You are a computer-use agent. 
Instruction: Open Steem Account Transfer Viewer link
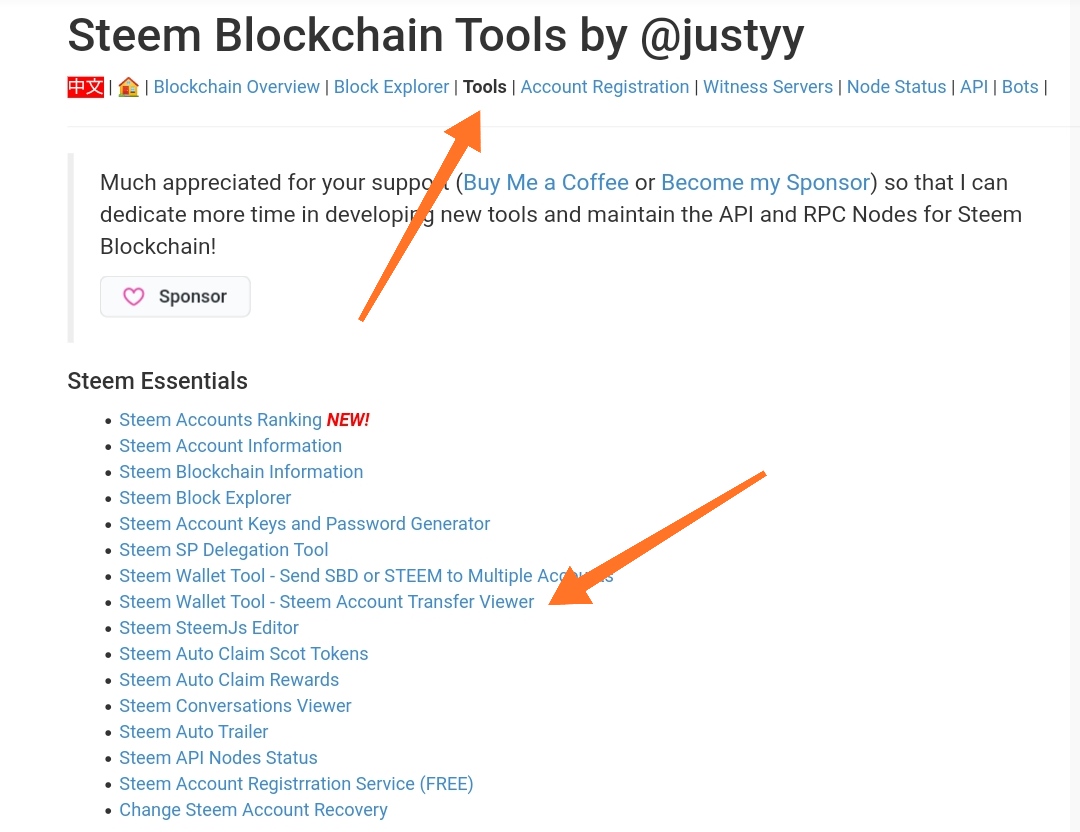[326, 602]
